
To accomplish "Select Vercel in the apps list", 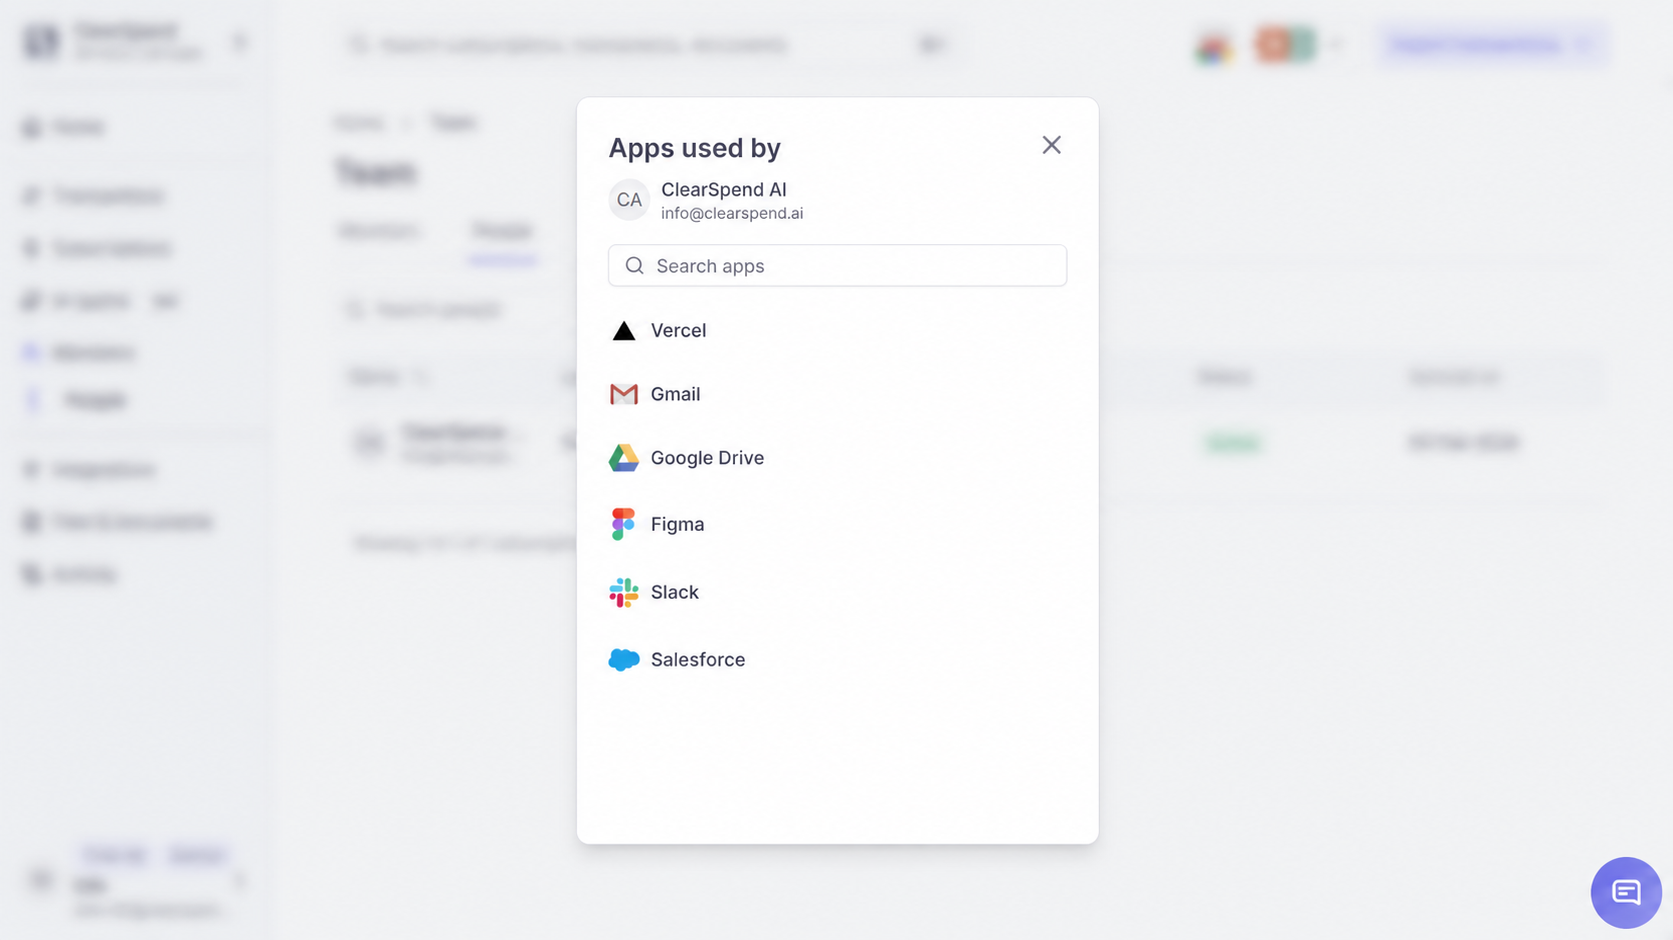I will [837, 331].
